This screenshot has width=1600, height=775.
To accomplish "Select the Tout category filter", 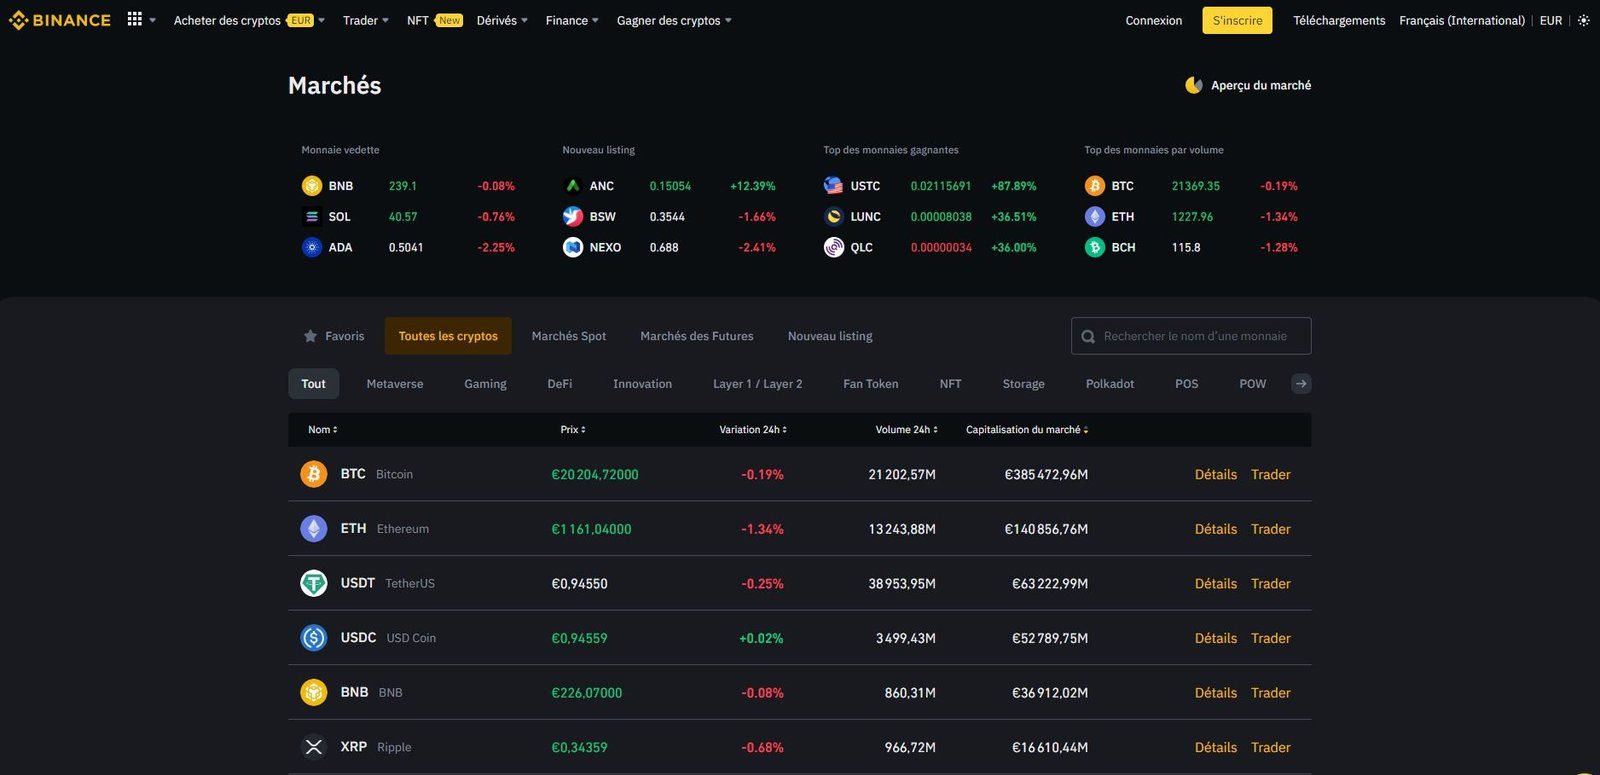I will click(x=314, y=384).
